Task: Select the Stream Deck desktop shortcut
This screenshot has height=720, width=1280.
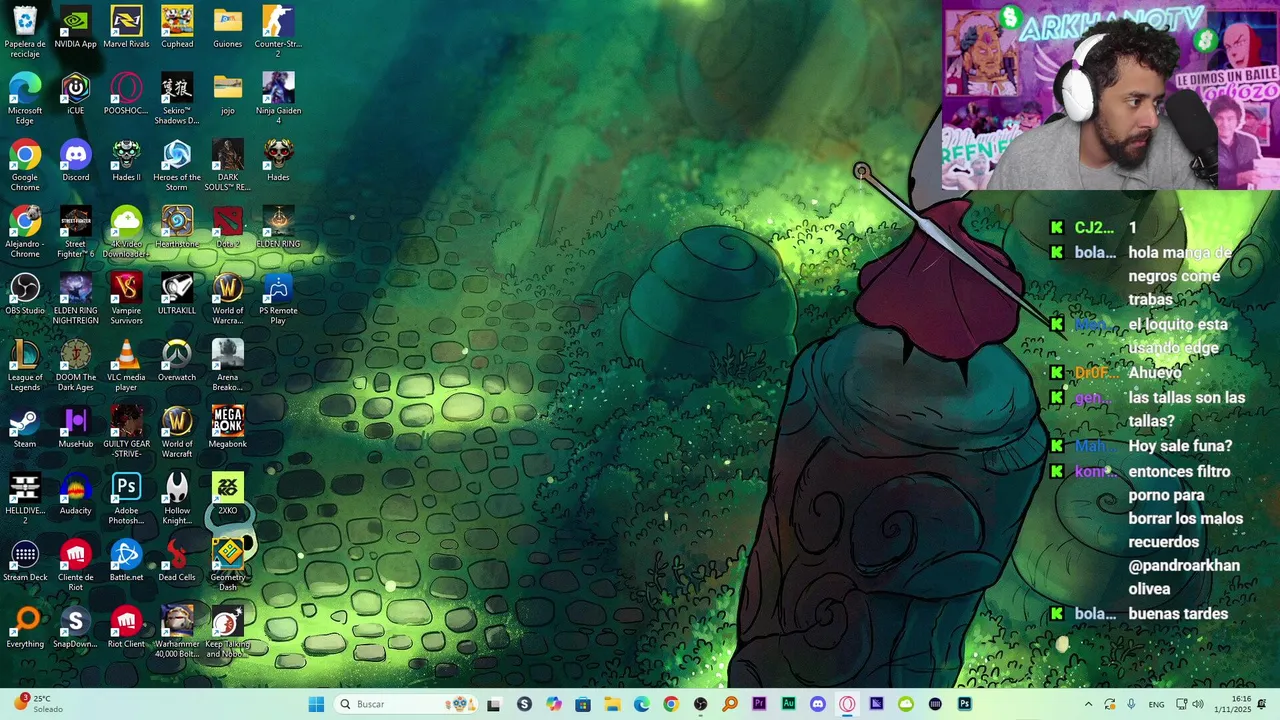Action: point(25,560)
